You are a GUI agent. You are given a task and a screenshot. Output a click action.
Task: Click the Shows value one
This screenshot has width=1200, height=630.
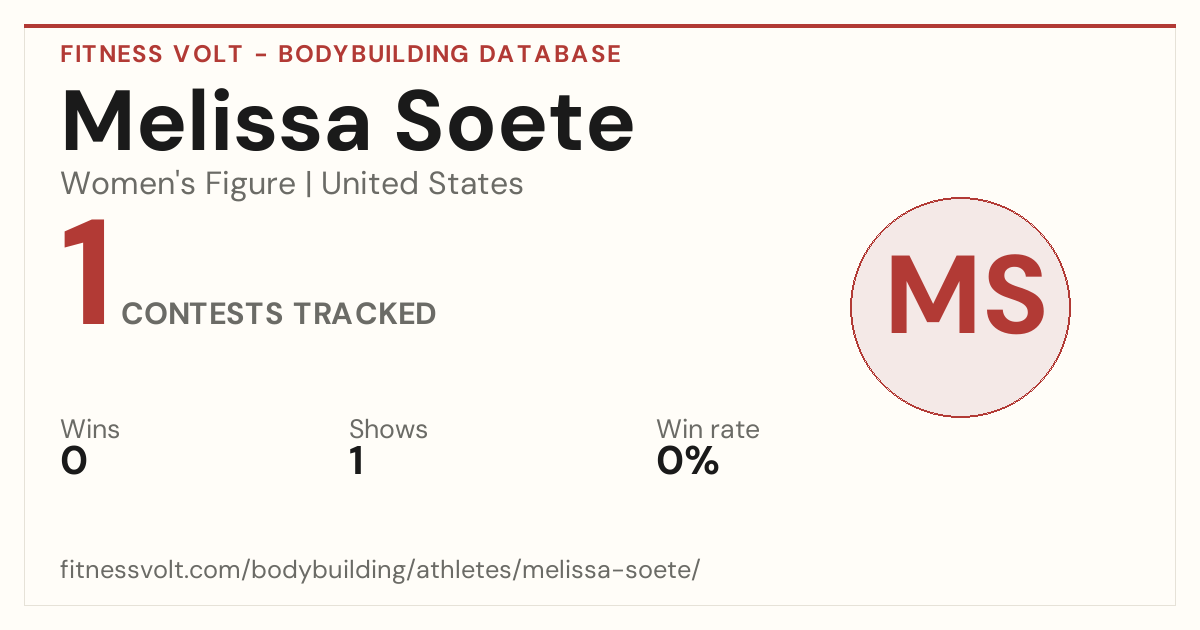tap(356, 461)
